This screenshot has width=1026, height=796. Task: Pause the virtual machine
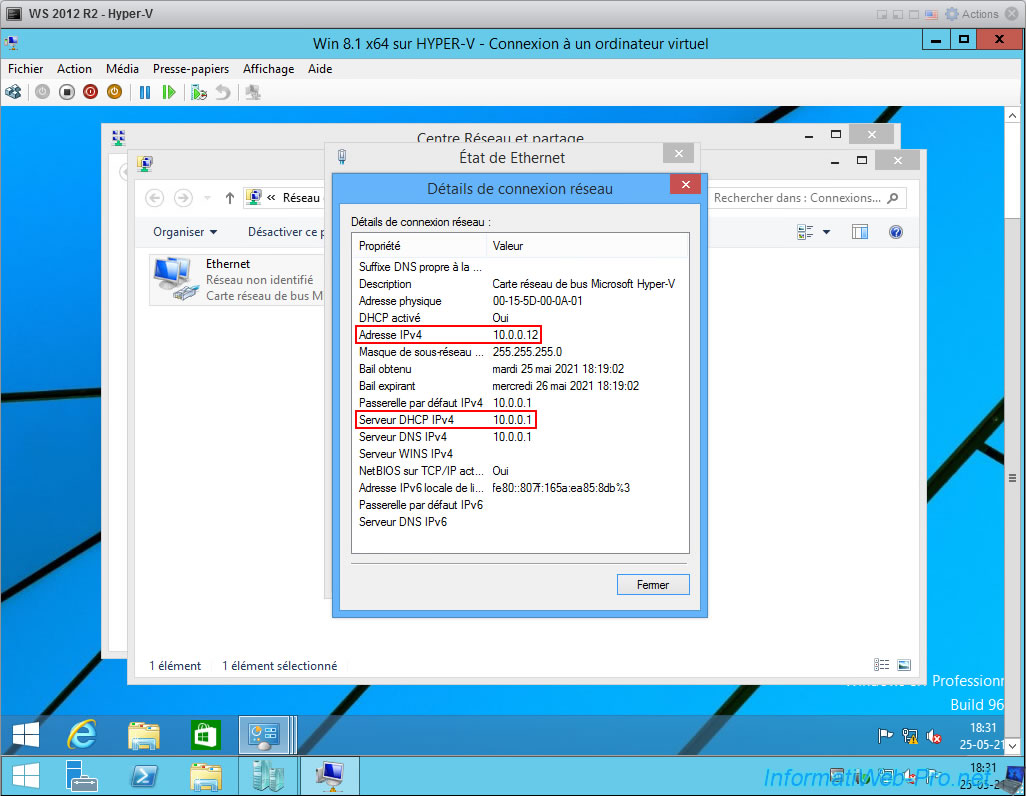[x=145, y=92]
